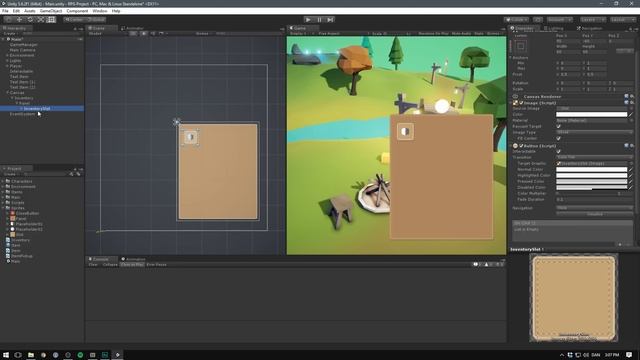Toggle Error Pause in console
640x360 pixels.
tap(156, 264)
